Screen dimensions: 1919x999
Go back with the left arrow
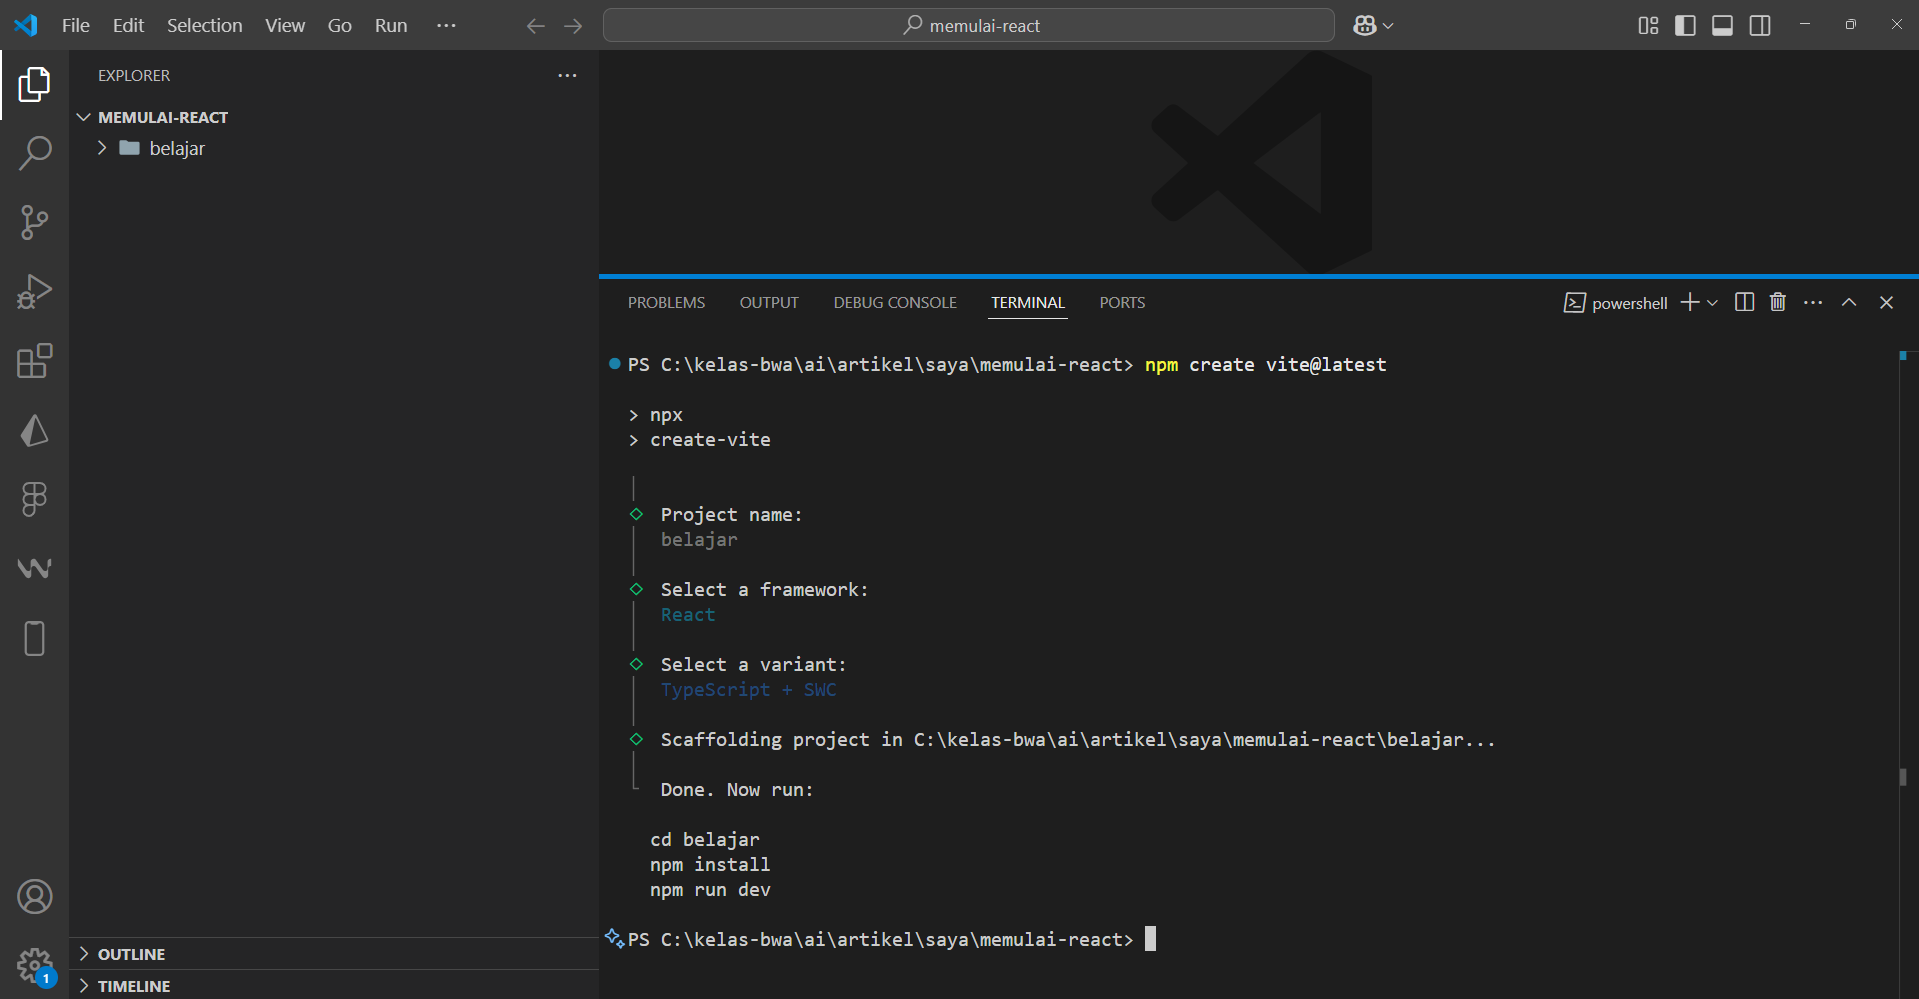(x=535, y=26)
